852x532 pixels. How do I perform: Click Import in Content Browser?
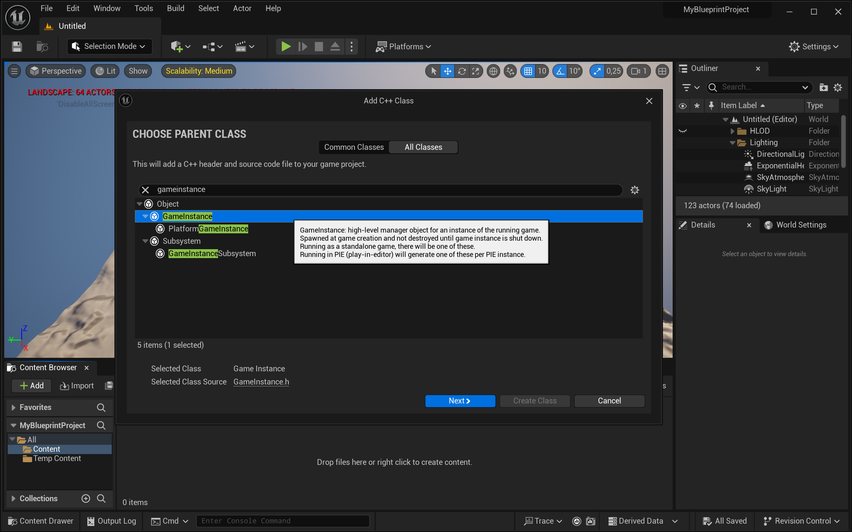pos(77,386)
